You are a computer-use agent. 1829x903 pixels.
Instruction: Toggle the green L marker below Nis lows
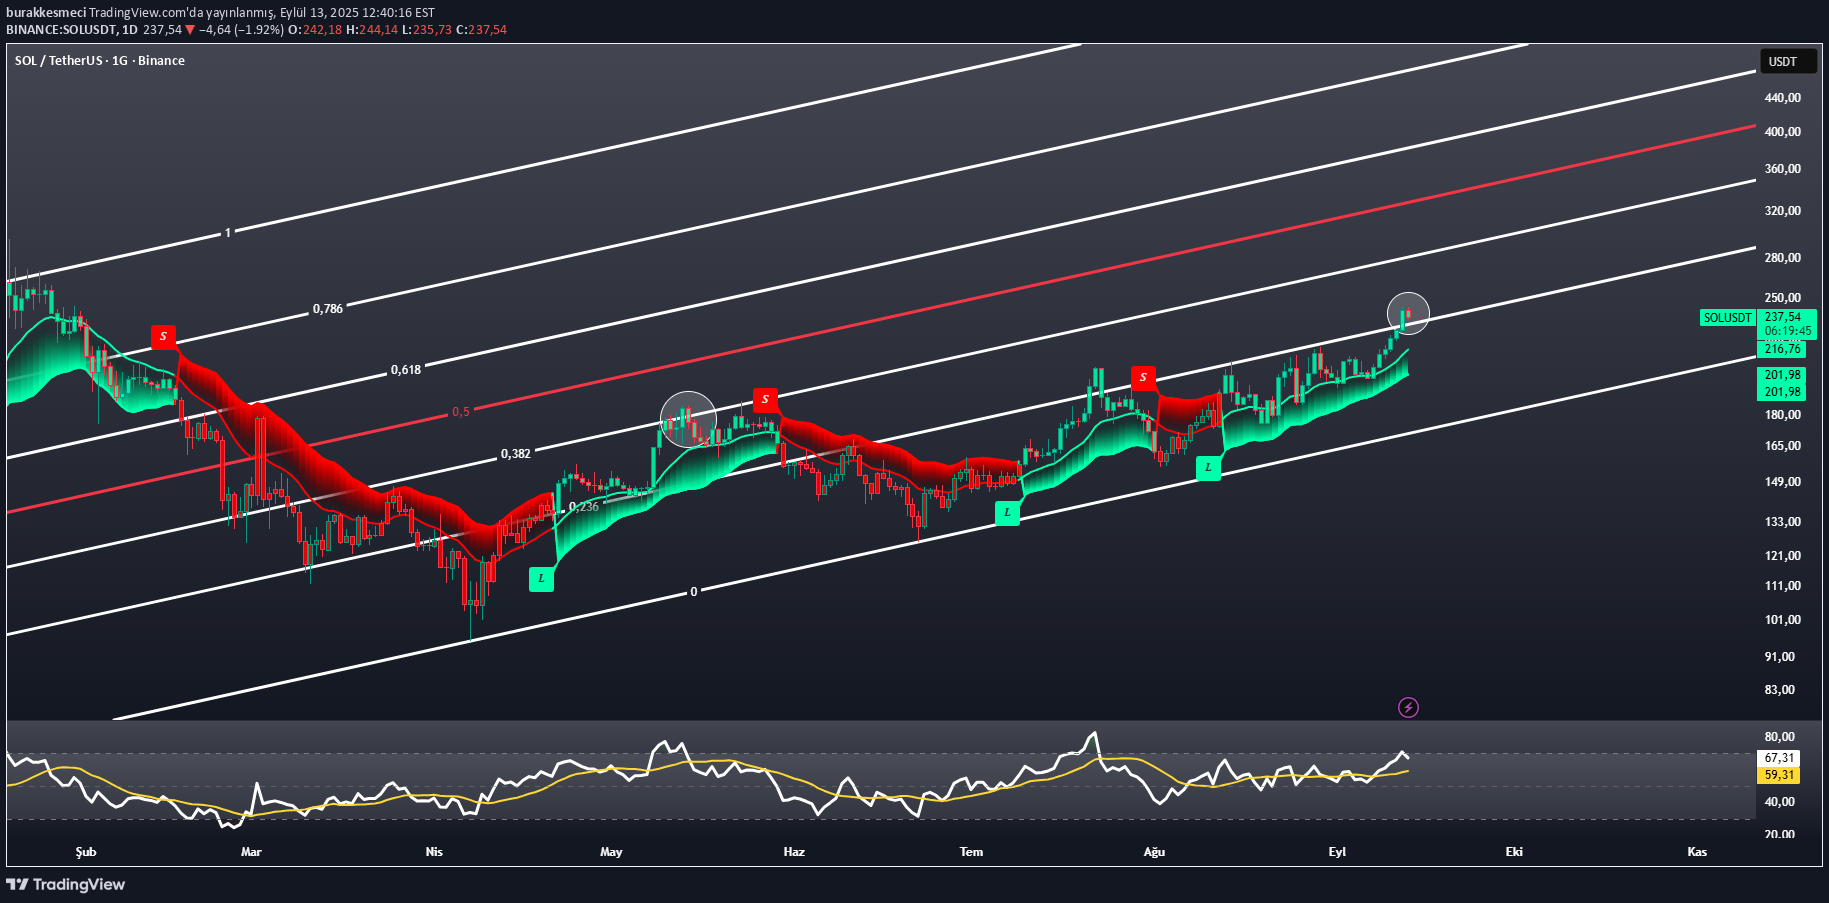coord(541,579)
